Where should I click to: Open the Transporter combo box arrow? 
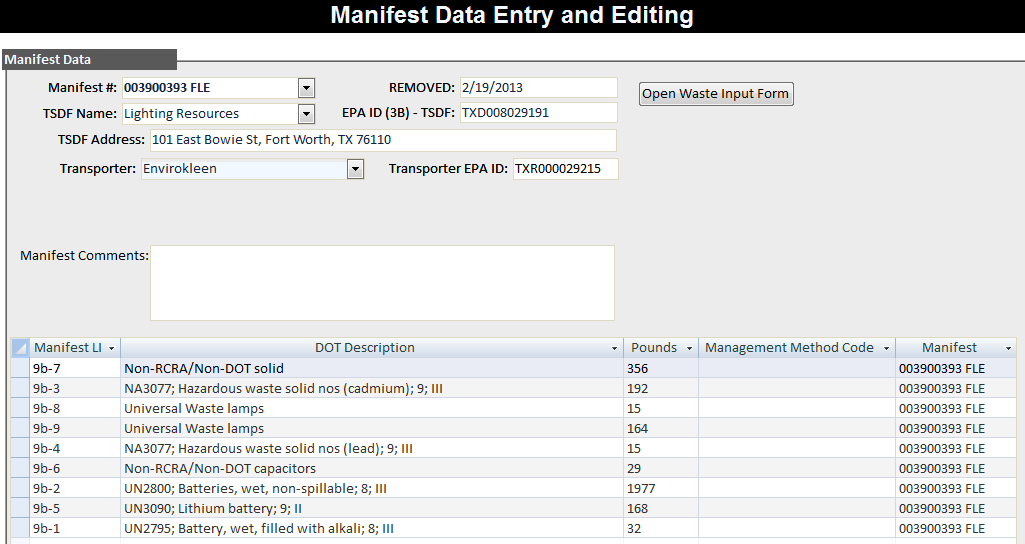(355, 169)
